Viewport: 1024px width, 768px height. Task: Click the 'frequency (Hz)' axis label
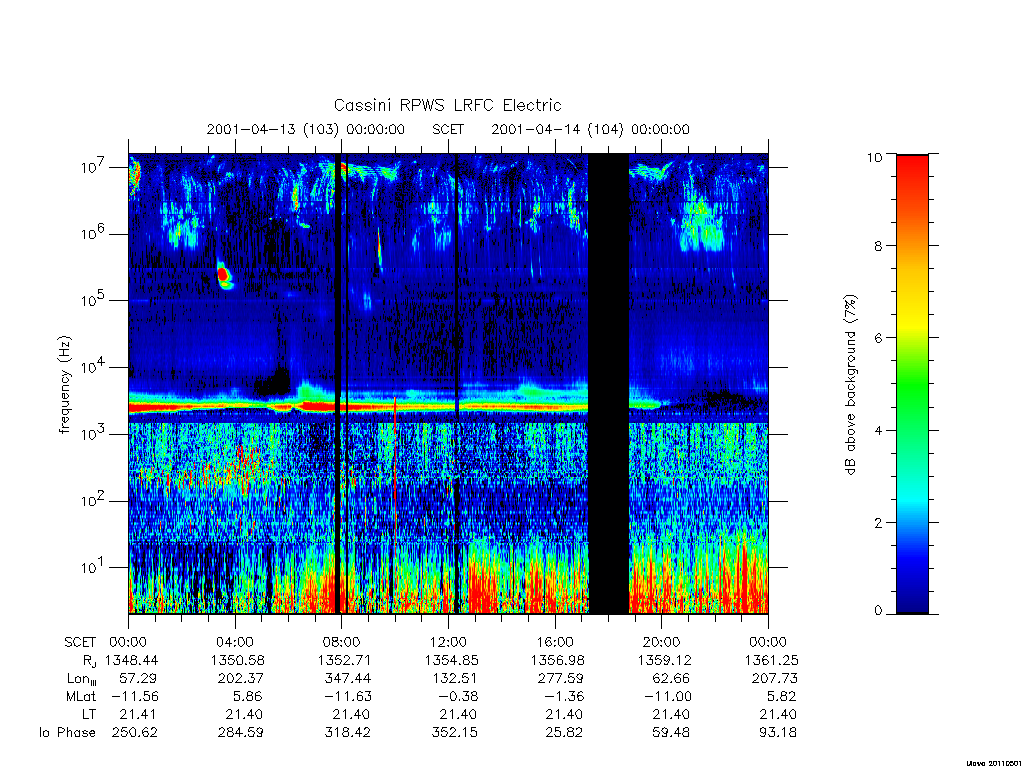(x=64, y=384)
